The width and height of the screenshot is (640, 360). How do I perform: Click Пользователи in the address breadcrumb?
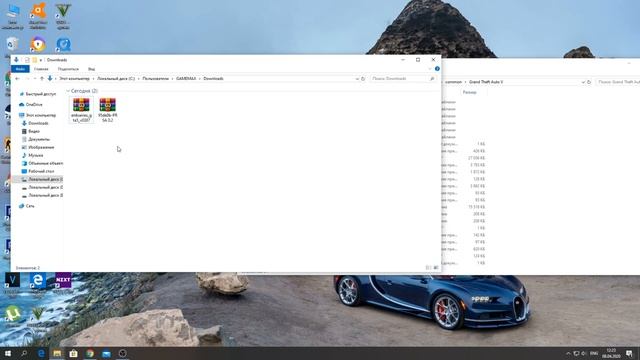[156, 78]
